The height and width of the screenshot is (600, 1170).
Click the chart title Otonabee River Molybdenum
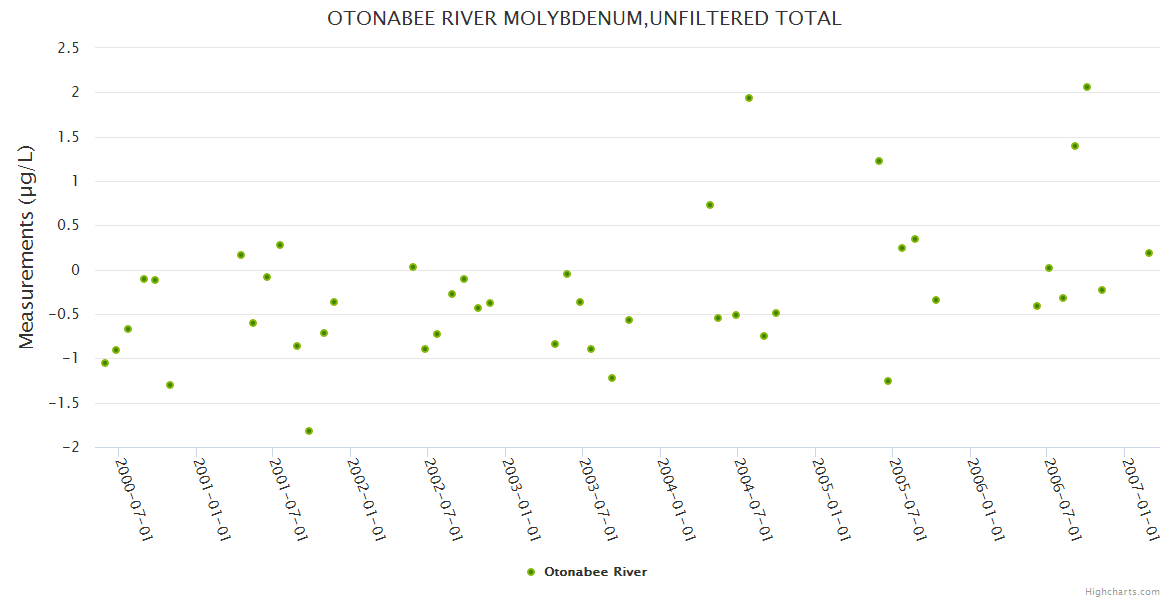tap(584, 18)
